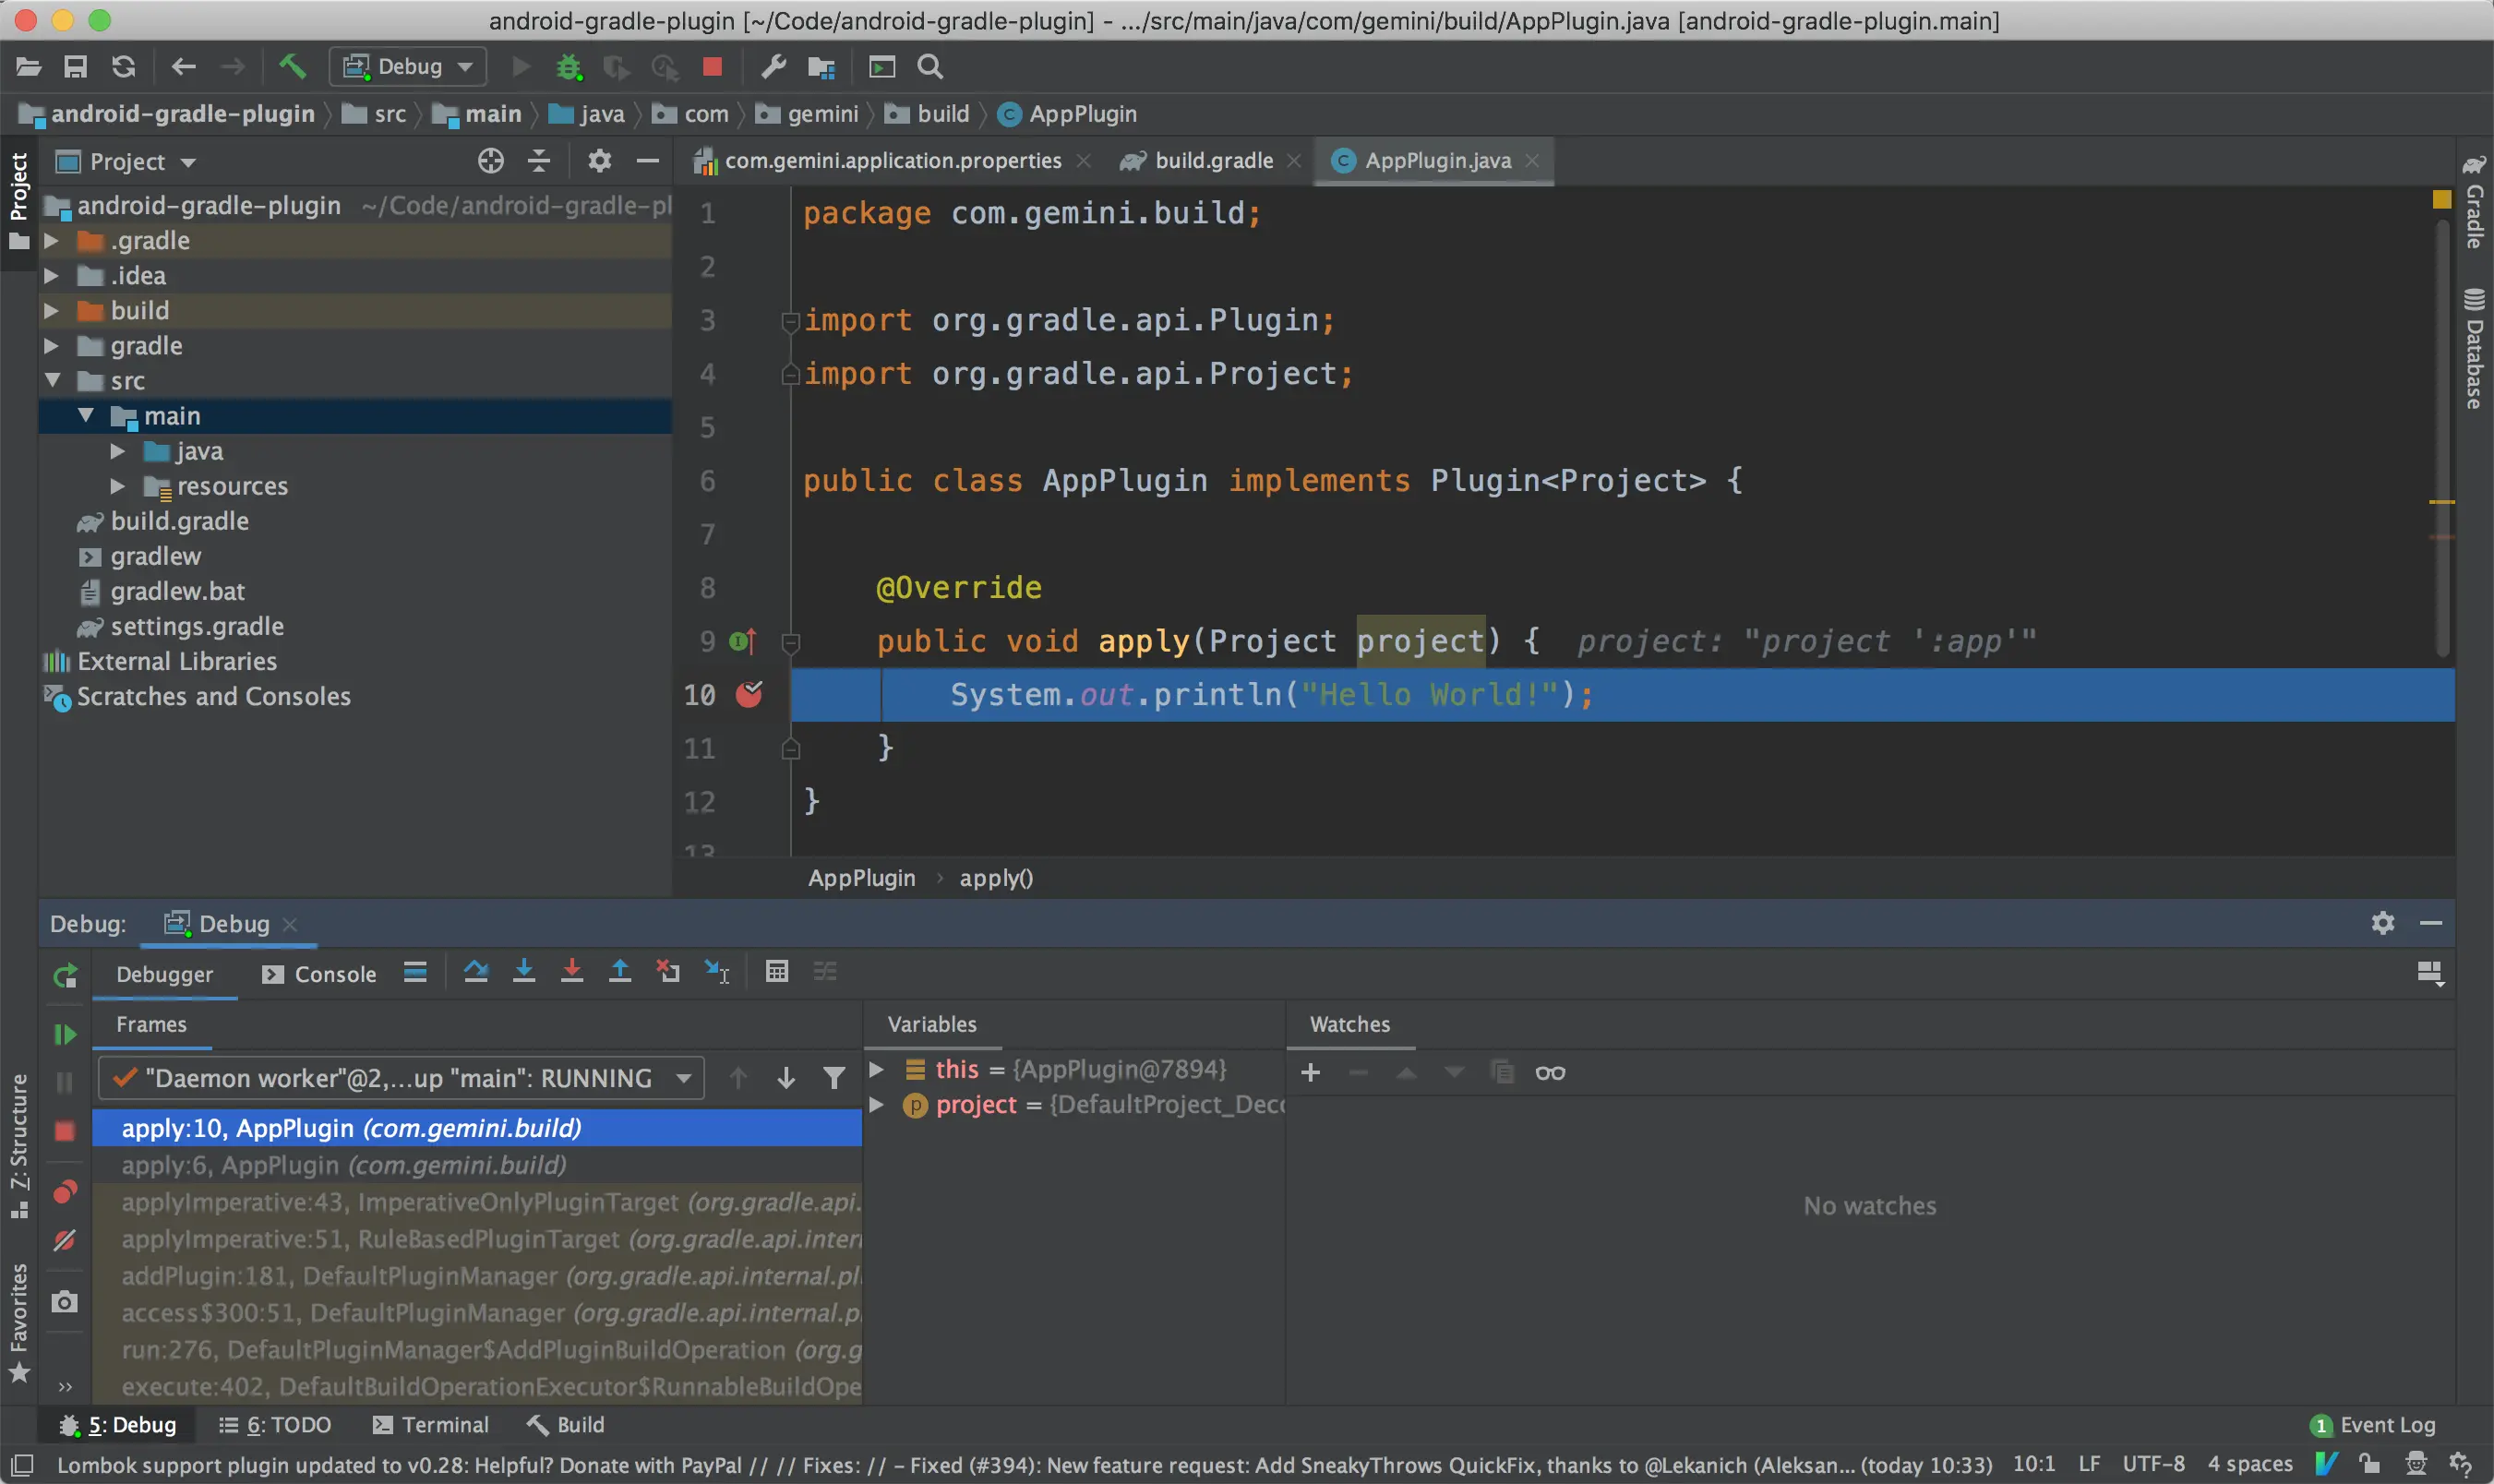Expand the project variable node
Screen dimensions: 2494x1484
tap(877, 1104)
